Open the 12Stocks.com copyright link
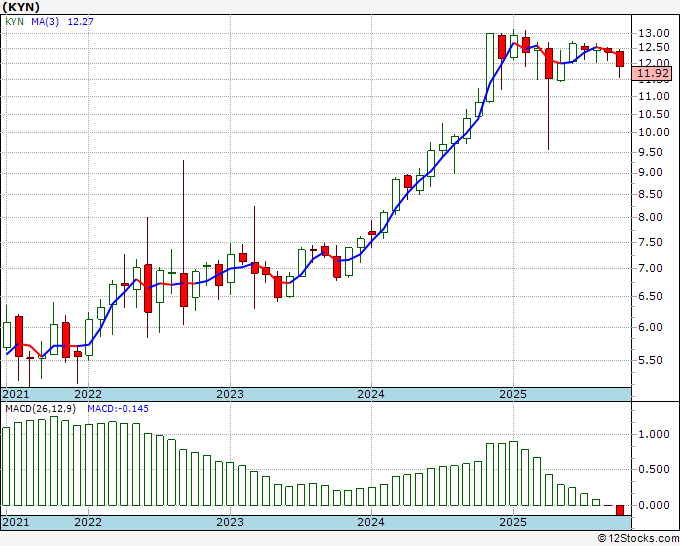Screen dimensions: 680x546 (636, 539)
